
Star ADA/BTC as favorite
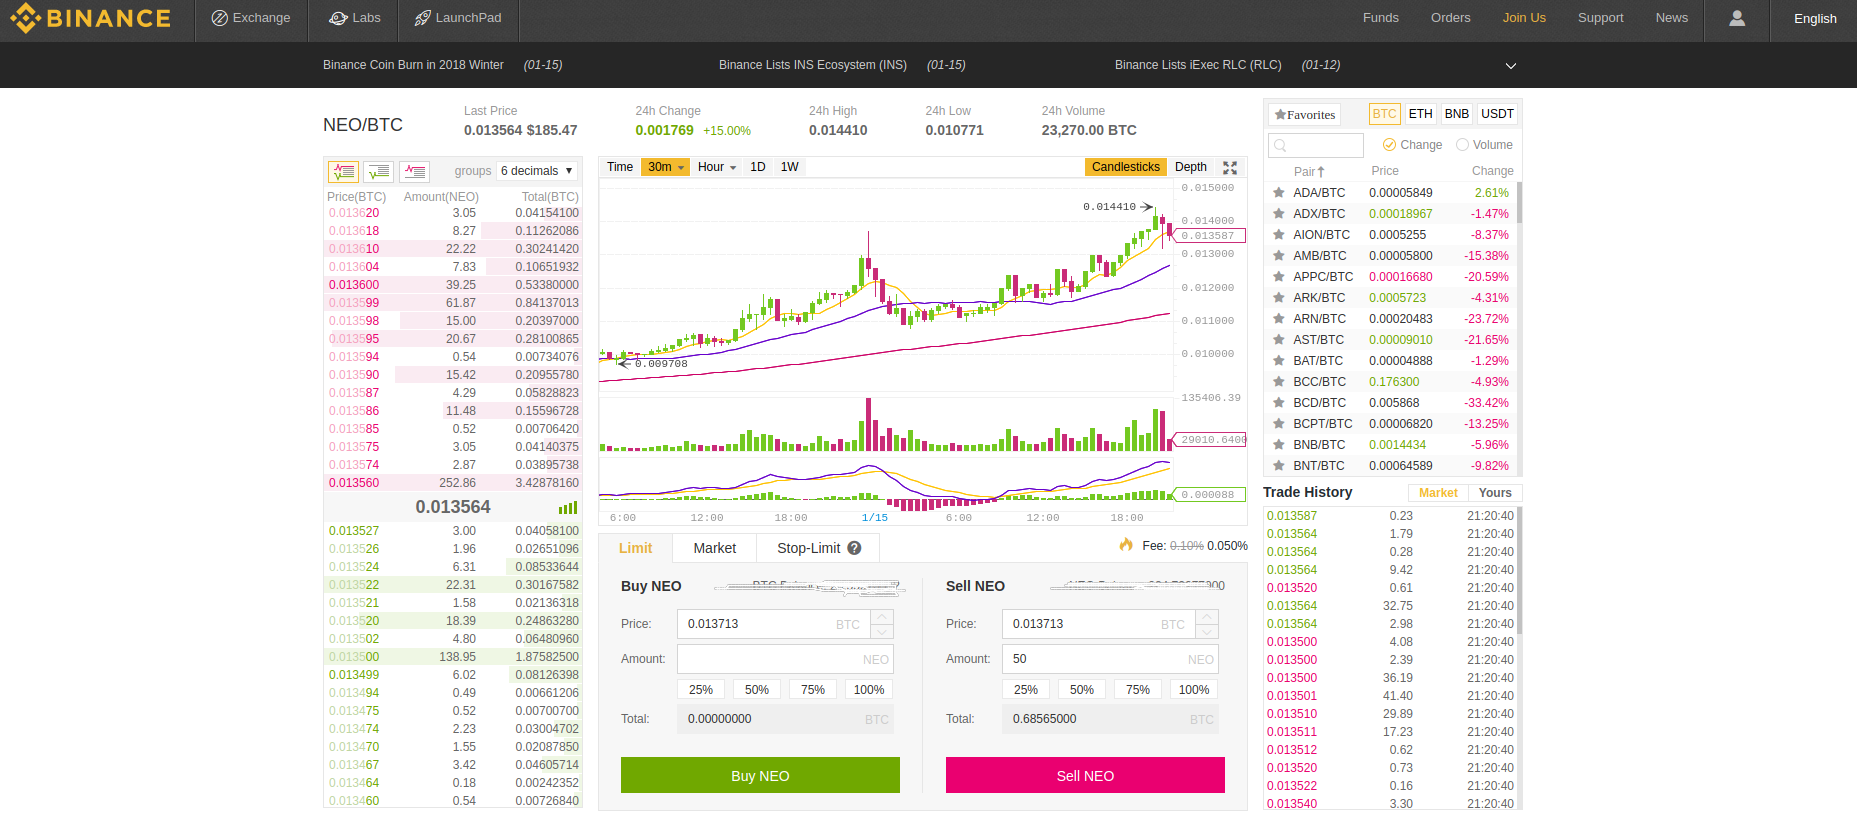[x=1278, y=193]
